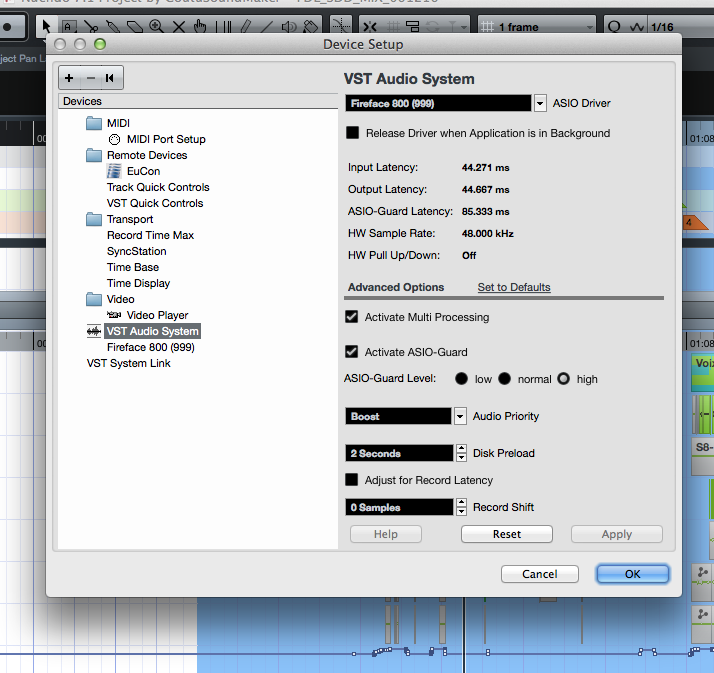Image resolution: width=714 pixels, height=673 pixels.
Task: Select Fireface 800 (999) in device tree
Action: 150,347
